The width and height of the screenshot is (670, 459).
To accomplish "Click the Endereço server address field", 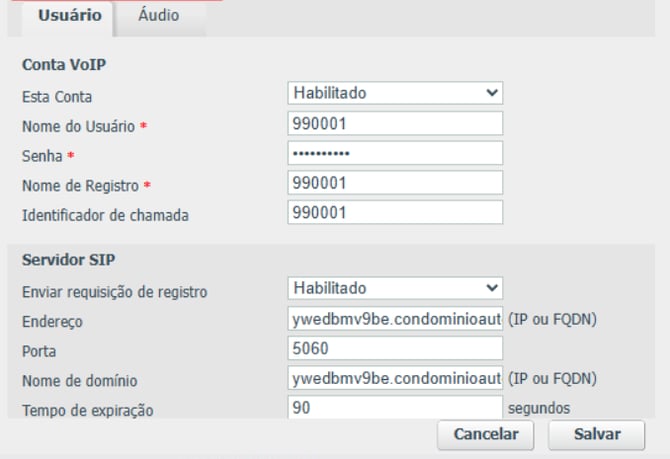I will pyautogui.click(x=395, y=320).
